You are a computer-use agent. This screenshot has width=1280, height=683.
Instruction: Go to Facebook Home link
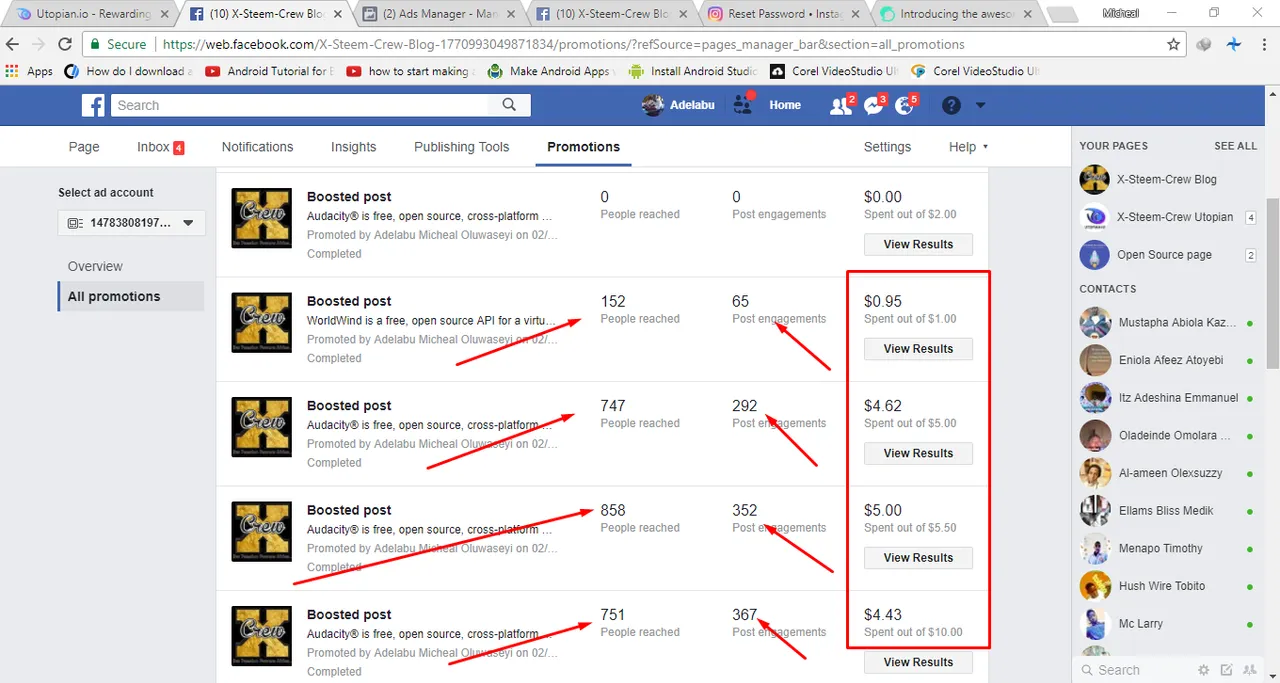[x=785, y=105]
